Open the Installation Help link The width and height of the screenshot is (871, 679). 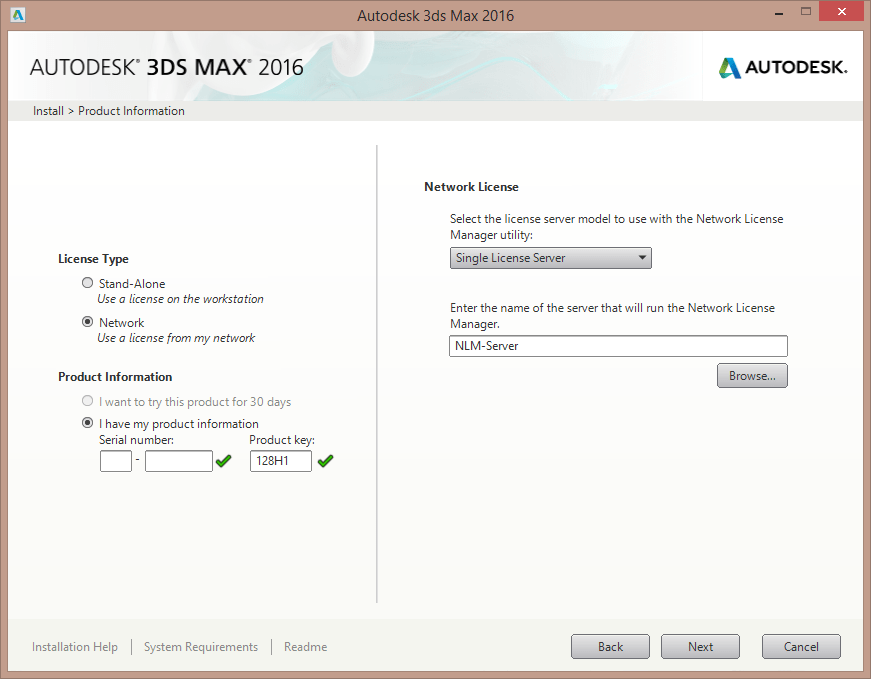(x=75, y=647)
